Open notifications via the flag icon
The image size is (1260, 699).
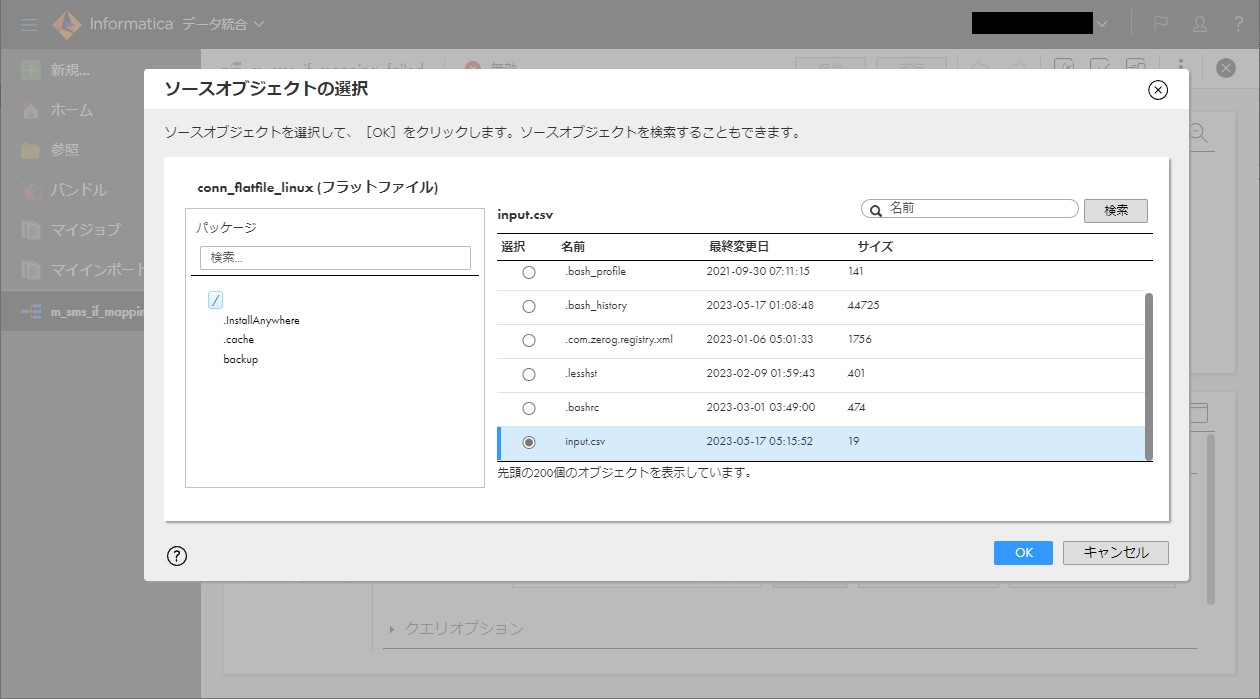(1160, 23)
